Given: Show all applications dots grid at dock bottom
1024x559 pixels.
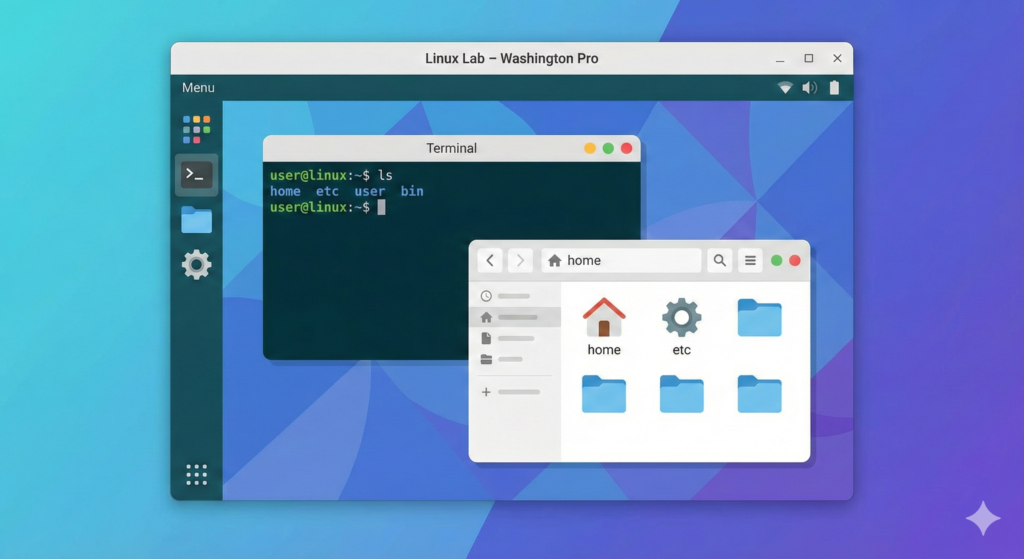Looking at the screenshot, I should click(197, 475).
